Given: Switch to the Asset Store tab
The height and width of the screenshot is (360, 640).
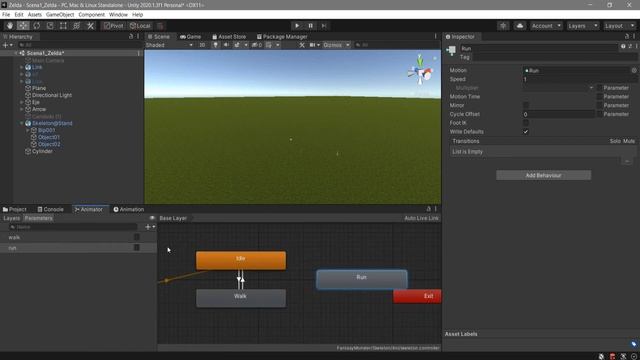Looking at the screenshot, I should (x=229, y=37).
